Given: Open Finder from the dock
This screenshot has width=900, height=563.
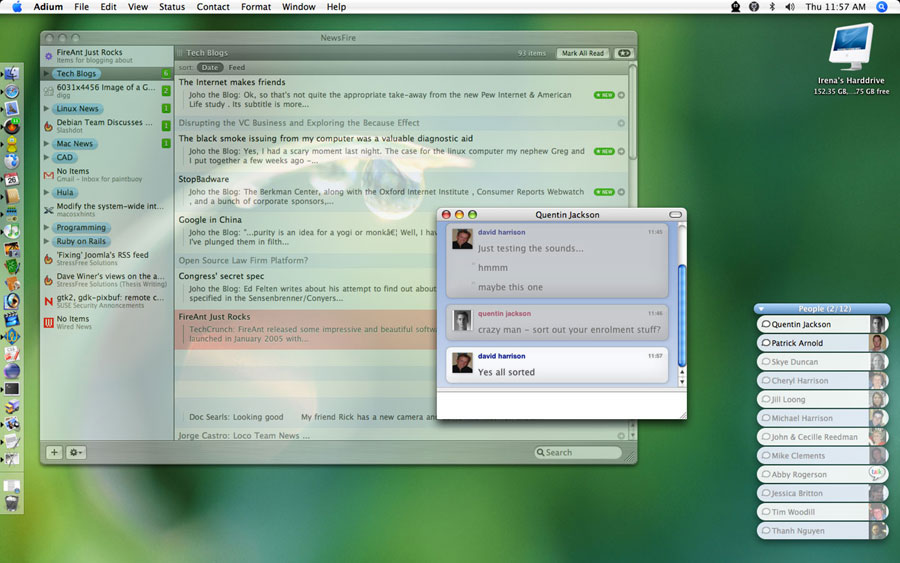Looking at the screenshot, I should (11, 73).
